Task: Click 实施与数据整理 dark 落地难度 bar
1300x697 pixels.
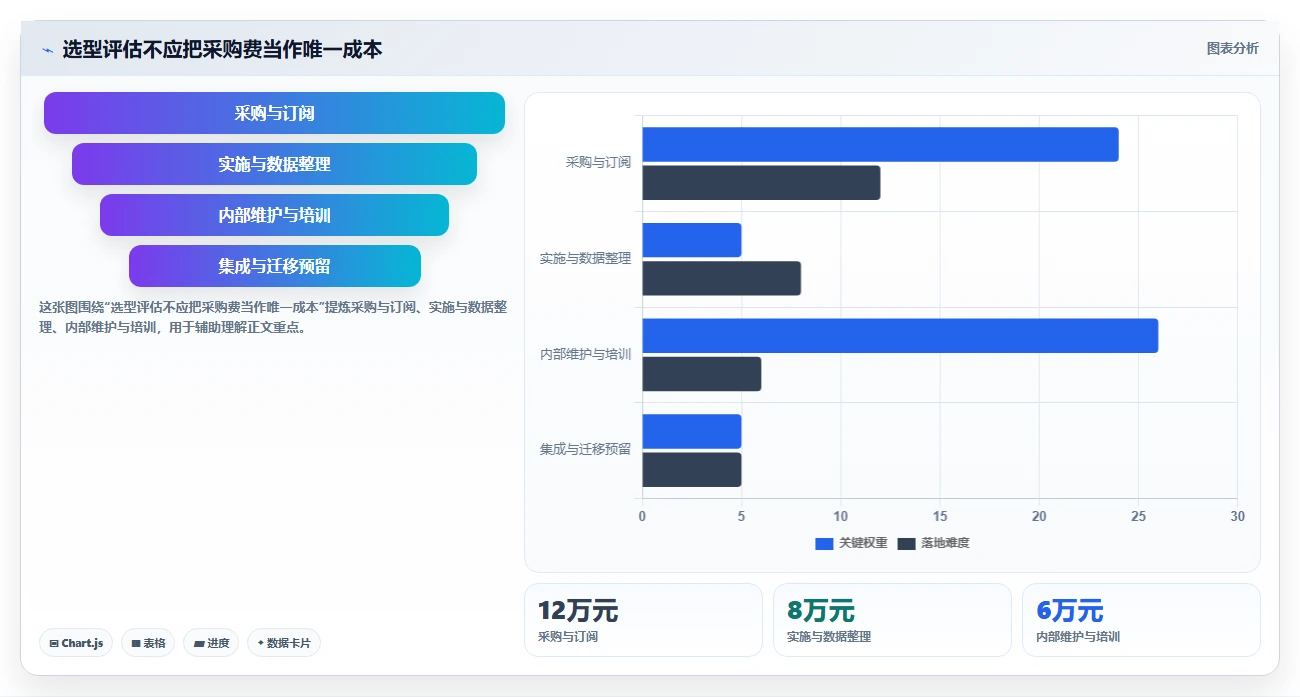Action: [x=721, y=278]
